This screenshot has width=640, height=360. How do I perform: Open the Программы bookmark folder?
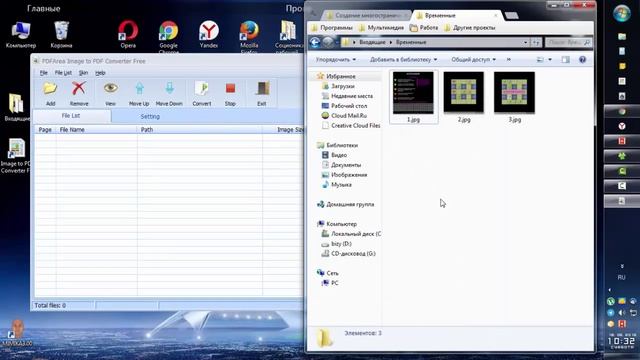332,28
